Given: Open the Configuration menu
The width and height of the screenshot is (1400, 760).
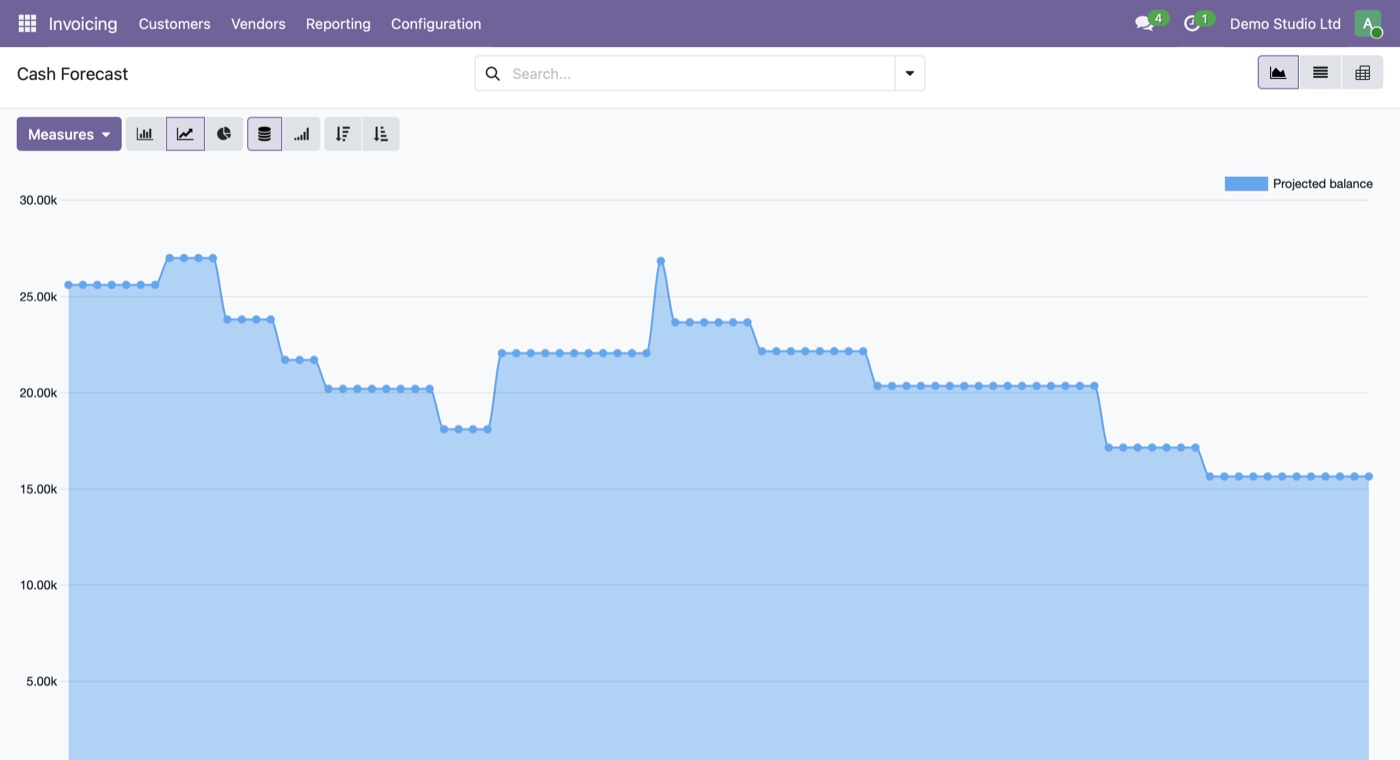Looking at the screenshot, I should point(436,23).
